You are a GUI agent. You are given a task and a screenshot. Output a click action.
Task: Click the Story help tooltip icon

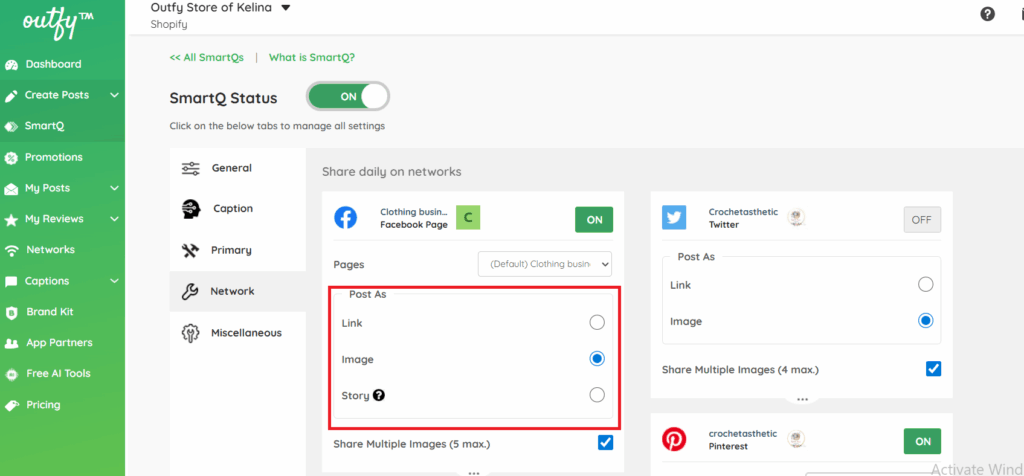coord(379,395)
